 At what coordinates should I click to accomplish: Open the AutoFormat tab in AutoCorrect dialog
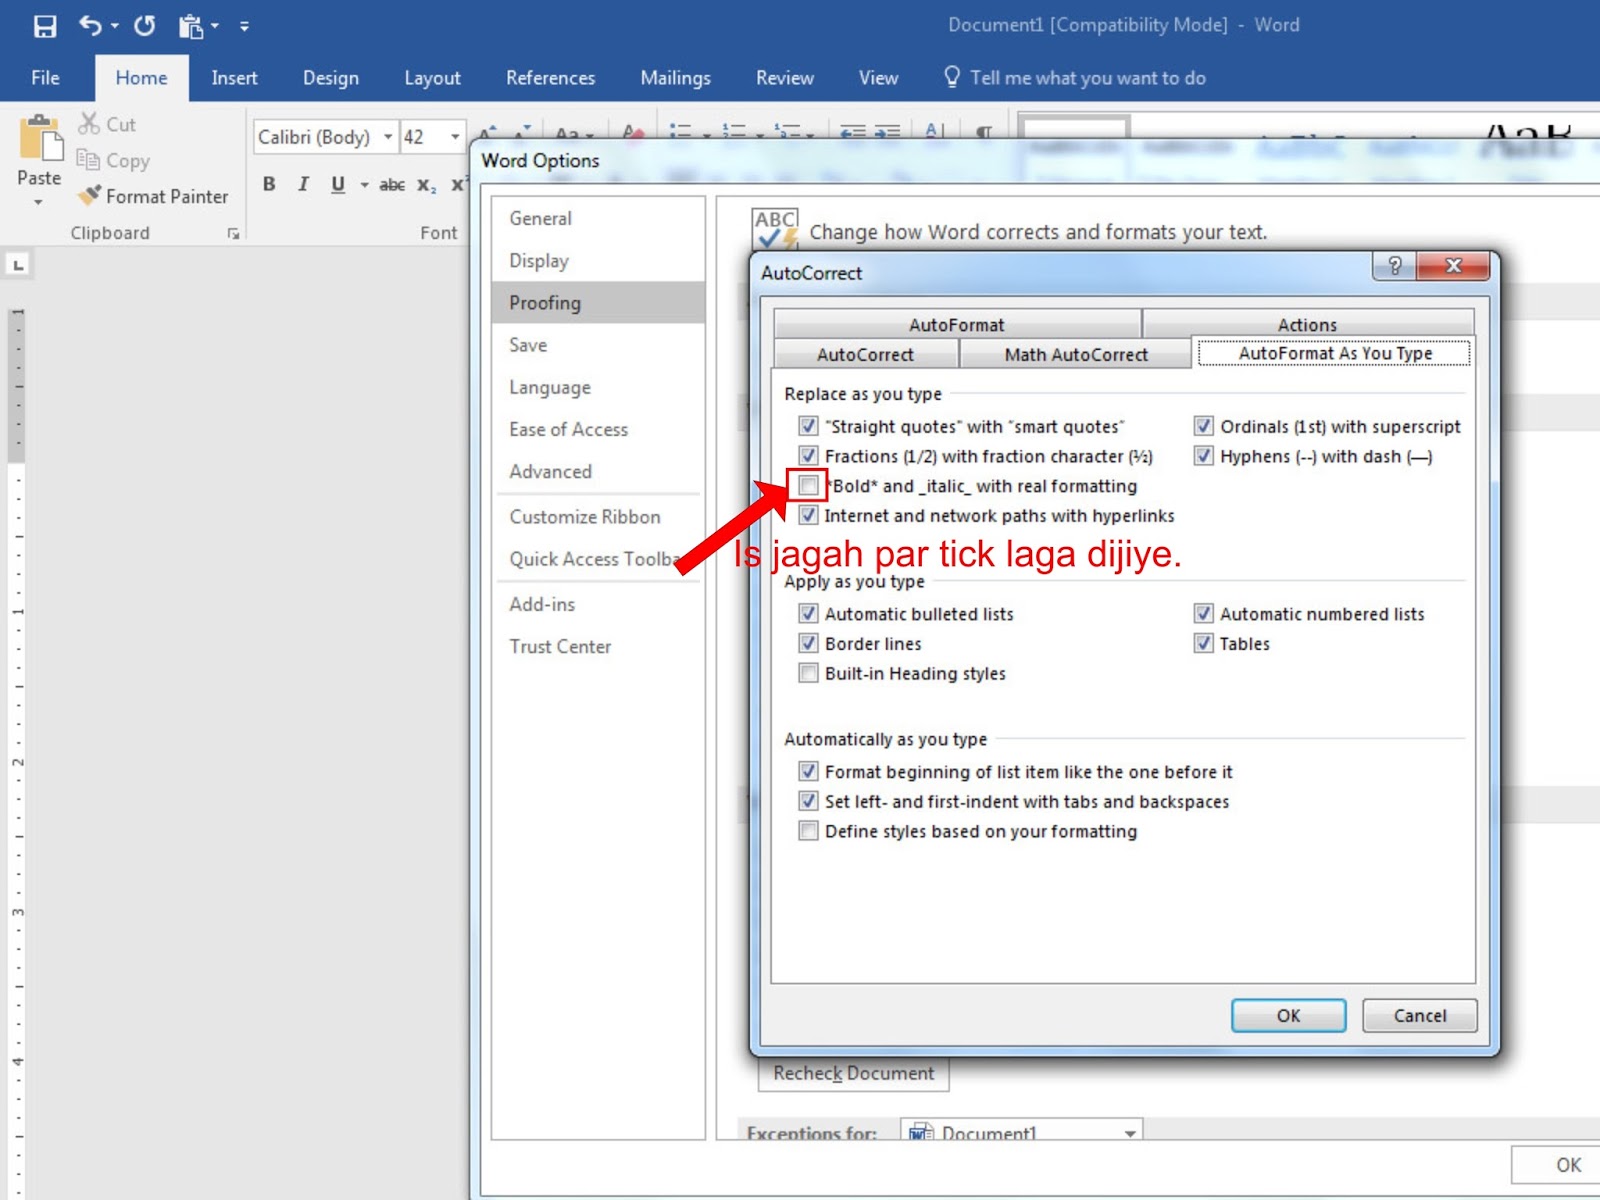tap(957, 324)
